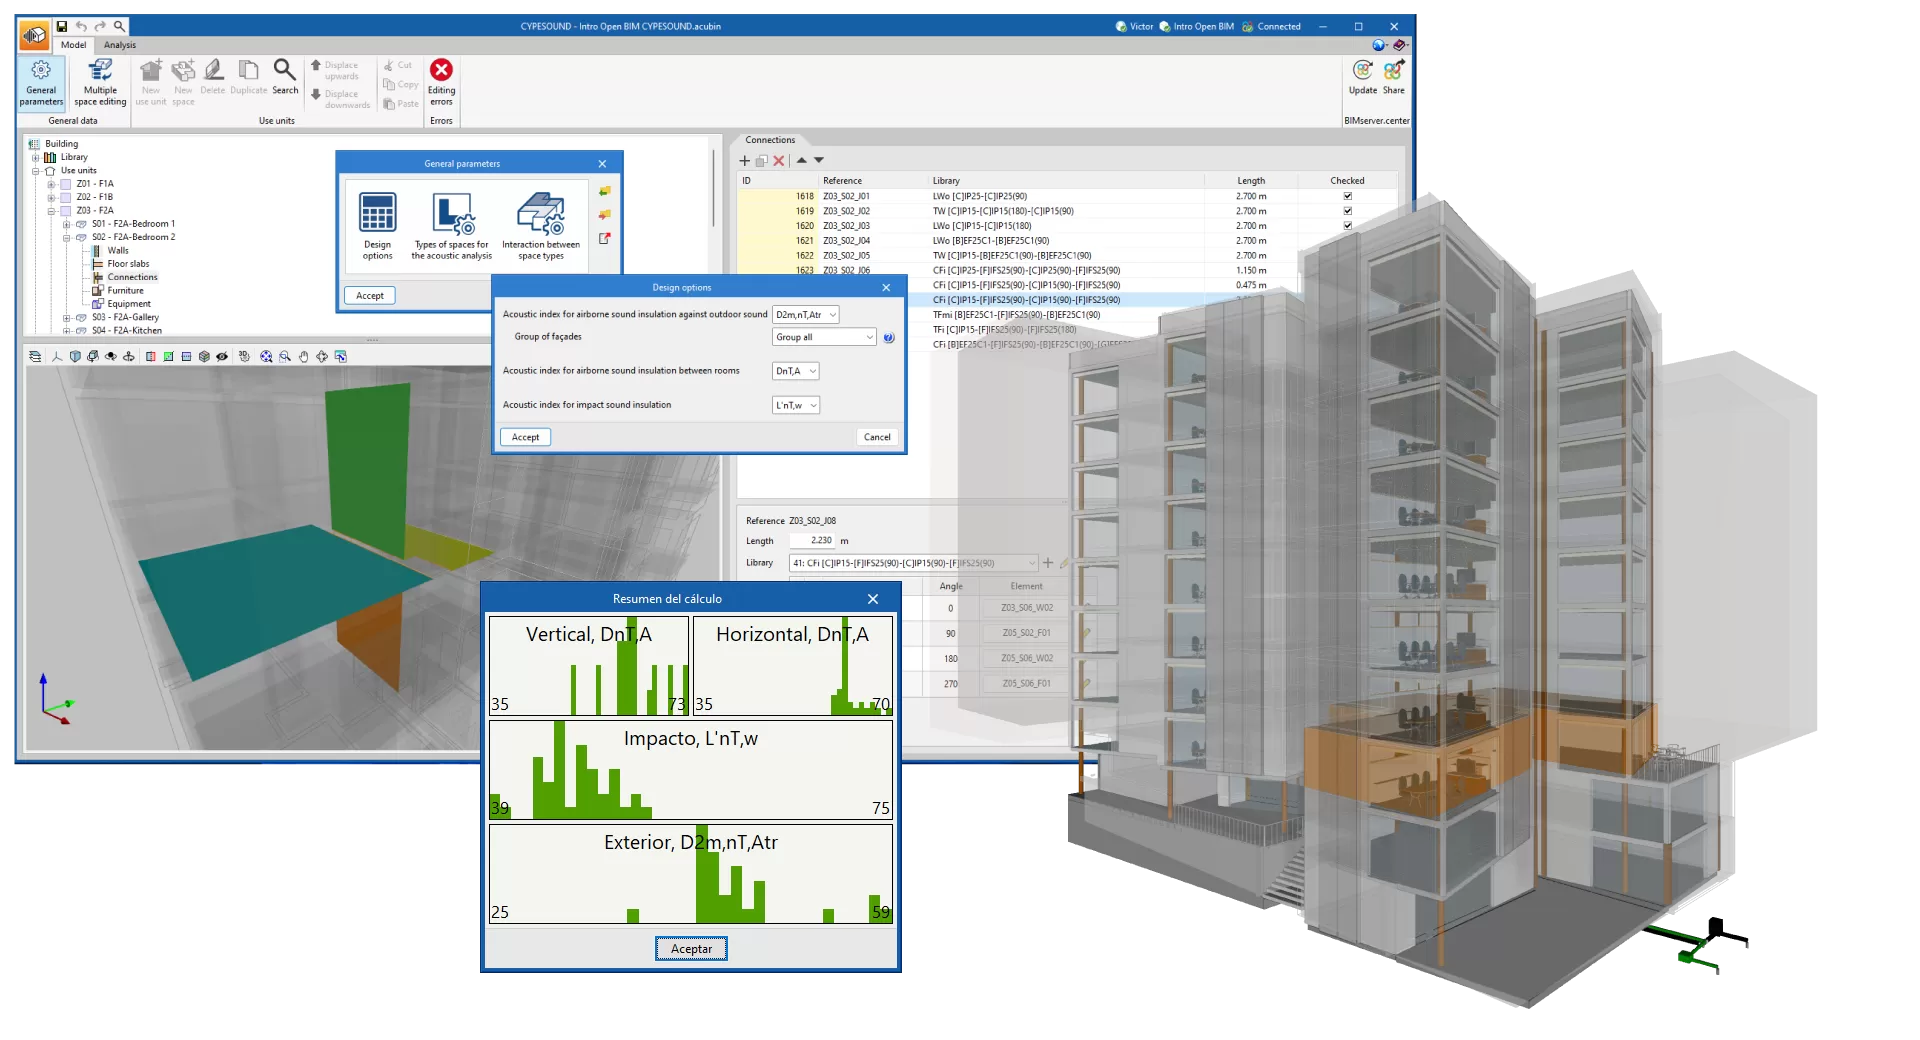
Task: Toggle Checked box for Z03_S02_J01 row
Action: [1347, 196]
